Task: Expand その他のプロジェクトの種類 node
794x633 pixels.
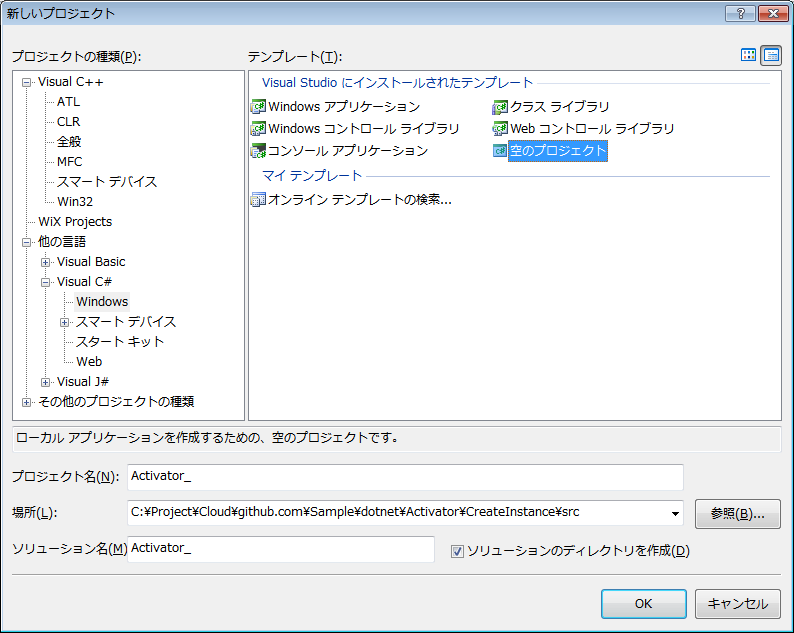Action: tap(26, 403)
